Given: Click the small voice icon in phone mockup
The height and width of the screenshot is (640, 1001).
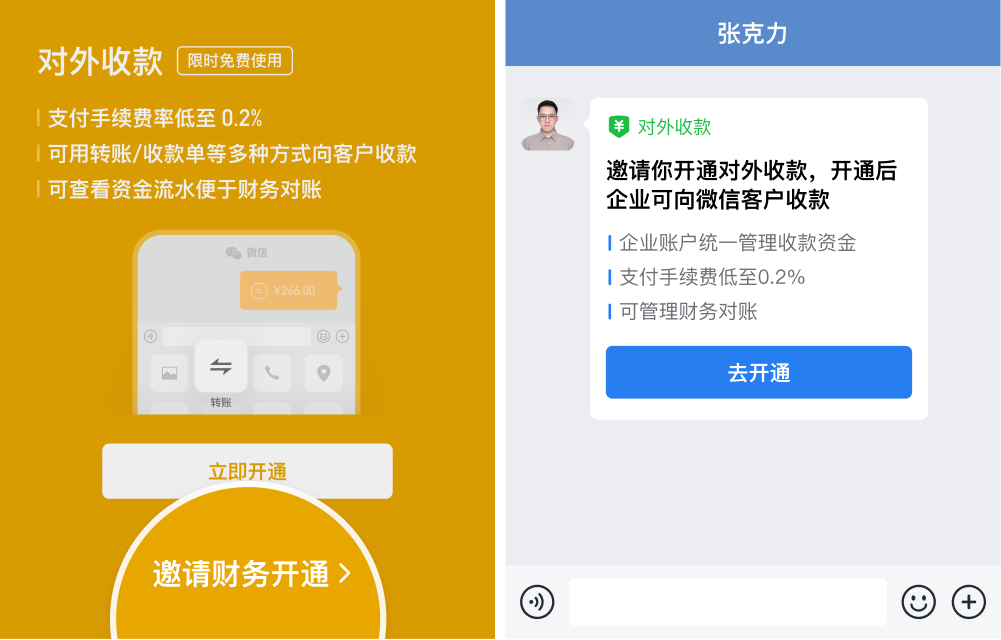Looking at the screenshot, I should coord(151,336).
